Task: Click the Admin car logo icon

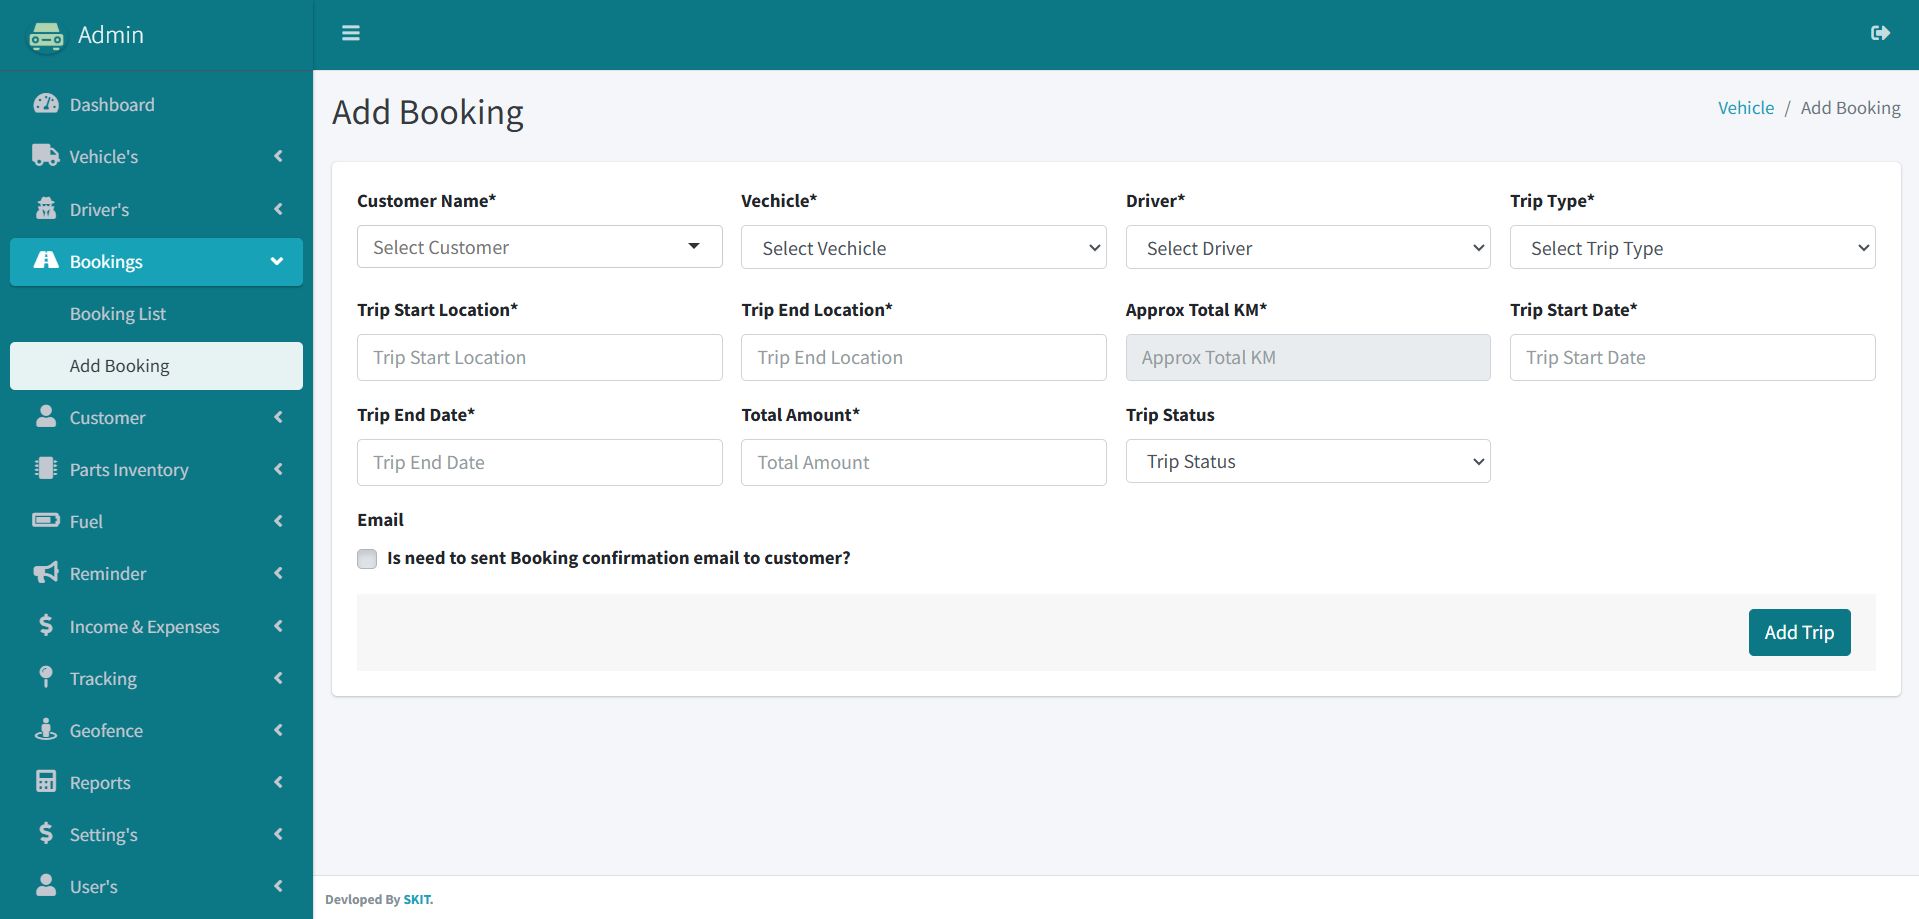Action: point(46,37)
